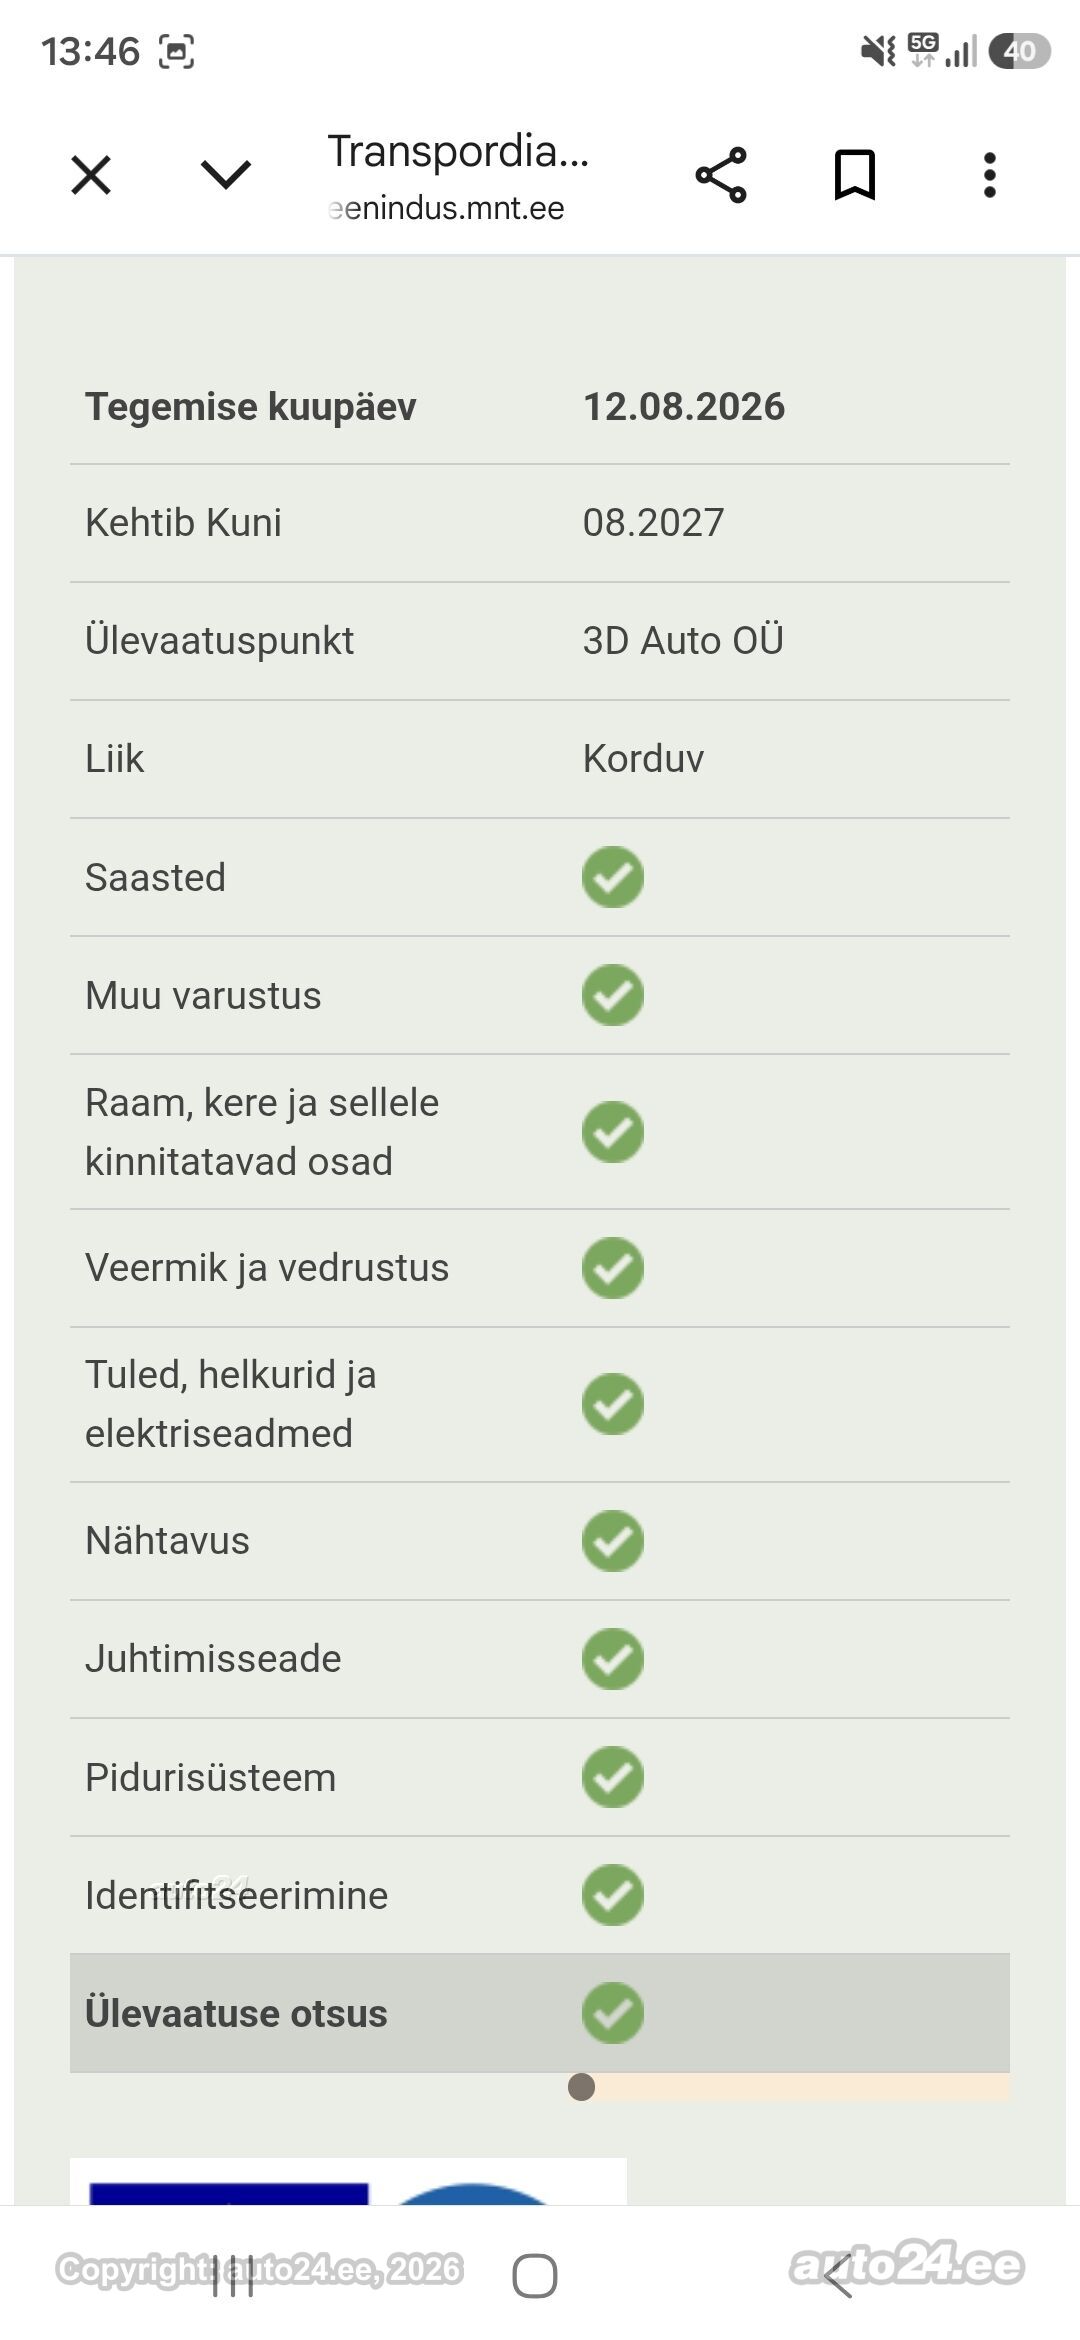
Task: Tap the eenindus.mnt.ee address text
Action: pos(446,208)
